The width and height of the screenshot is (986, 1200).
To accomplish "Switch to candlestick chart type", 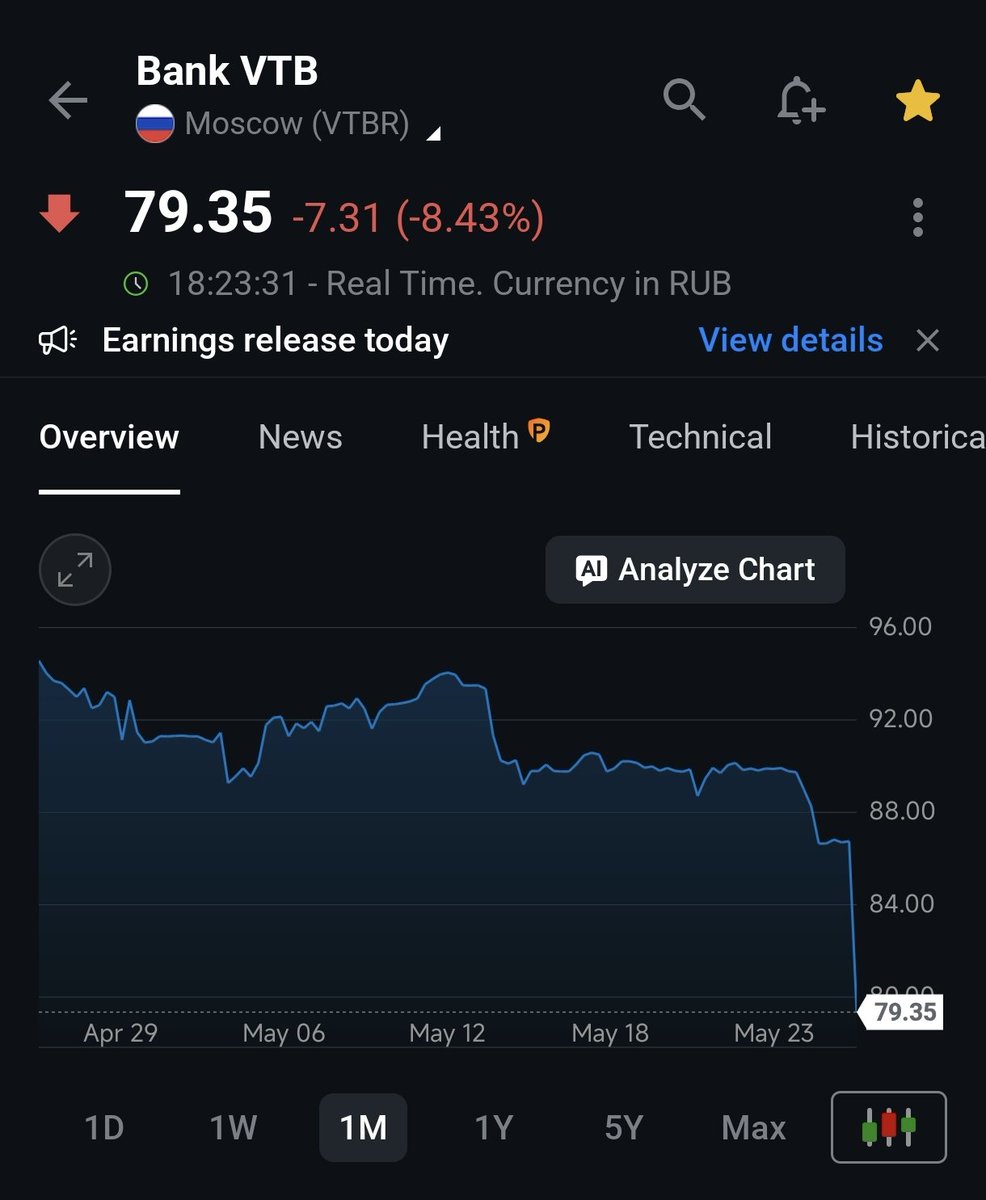I will (889, 1127).
